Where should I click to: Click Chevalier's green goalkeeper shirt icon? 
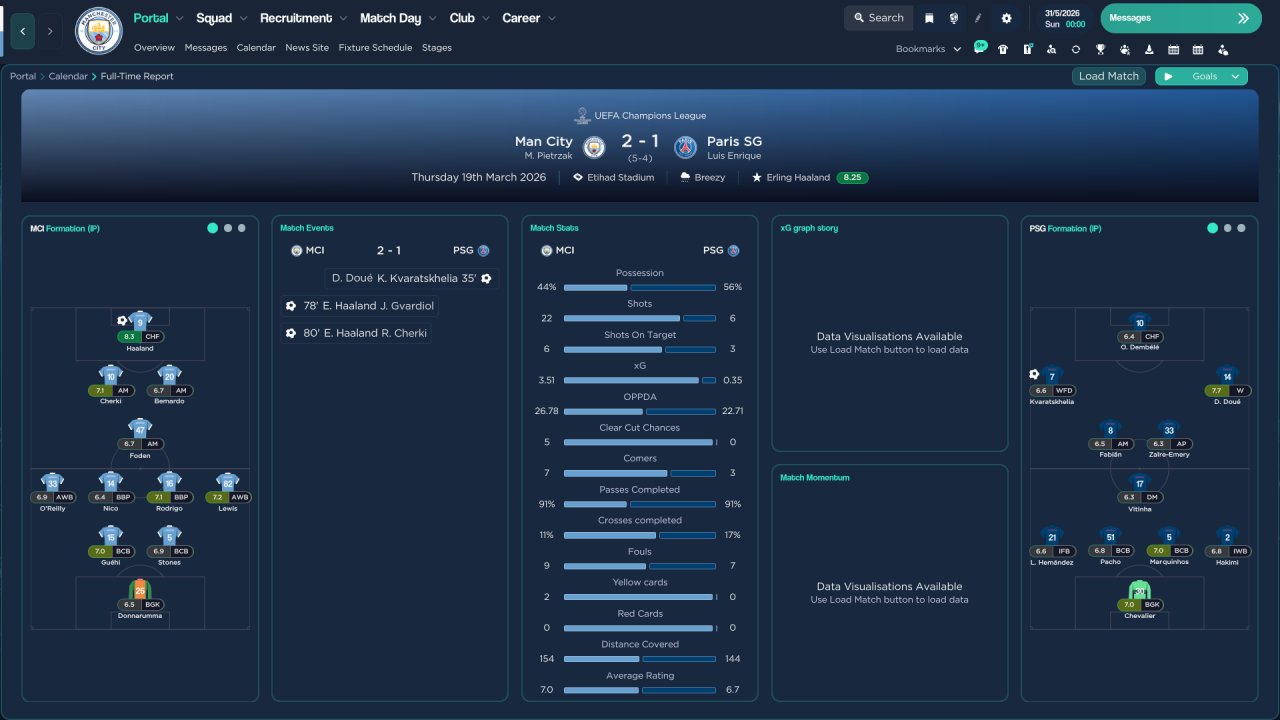[1139, 590]
